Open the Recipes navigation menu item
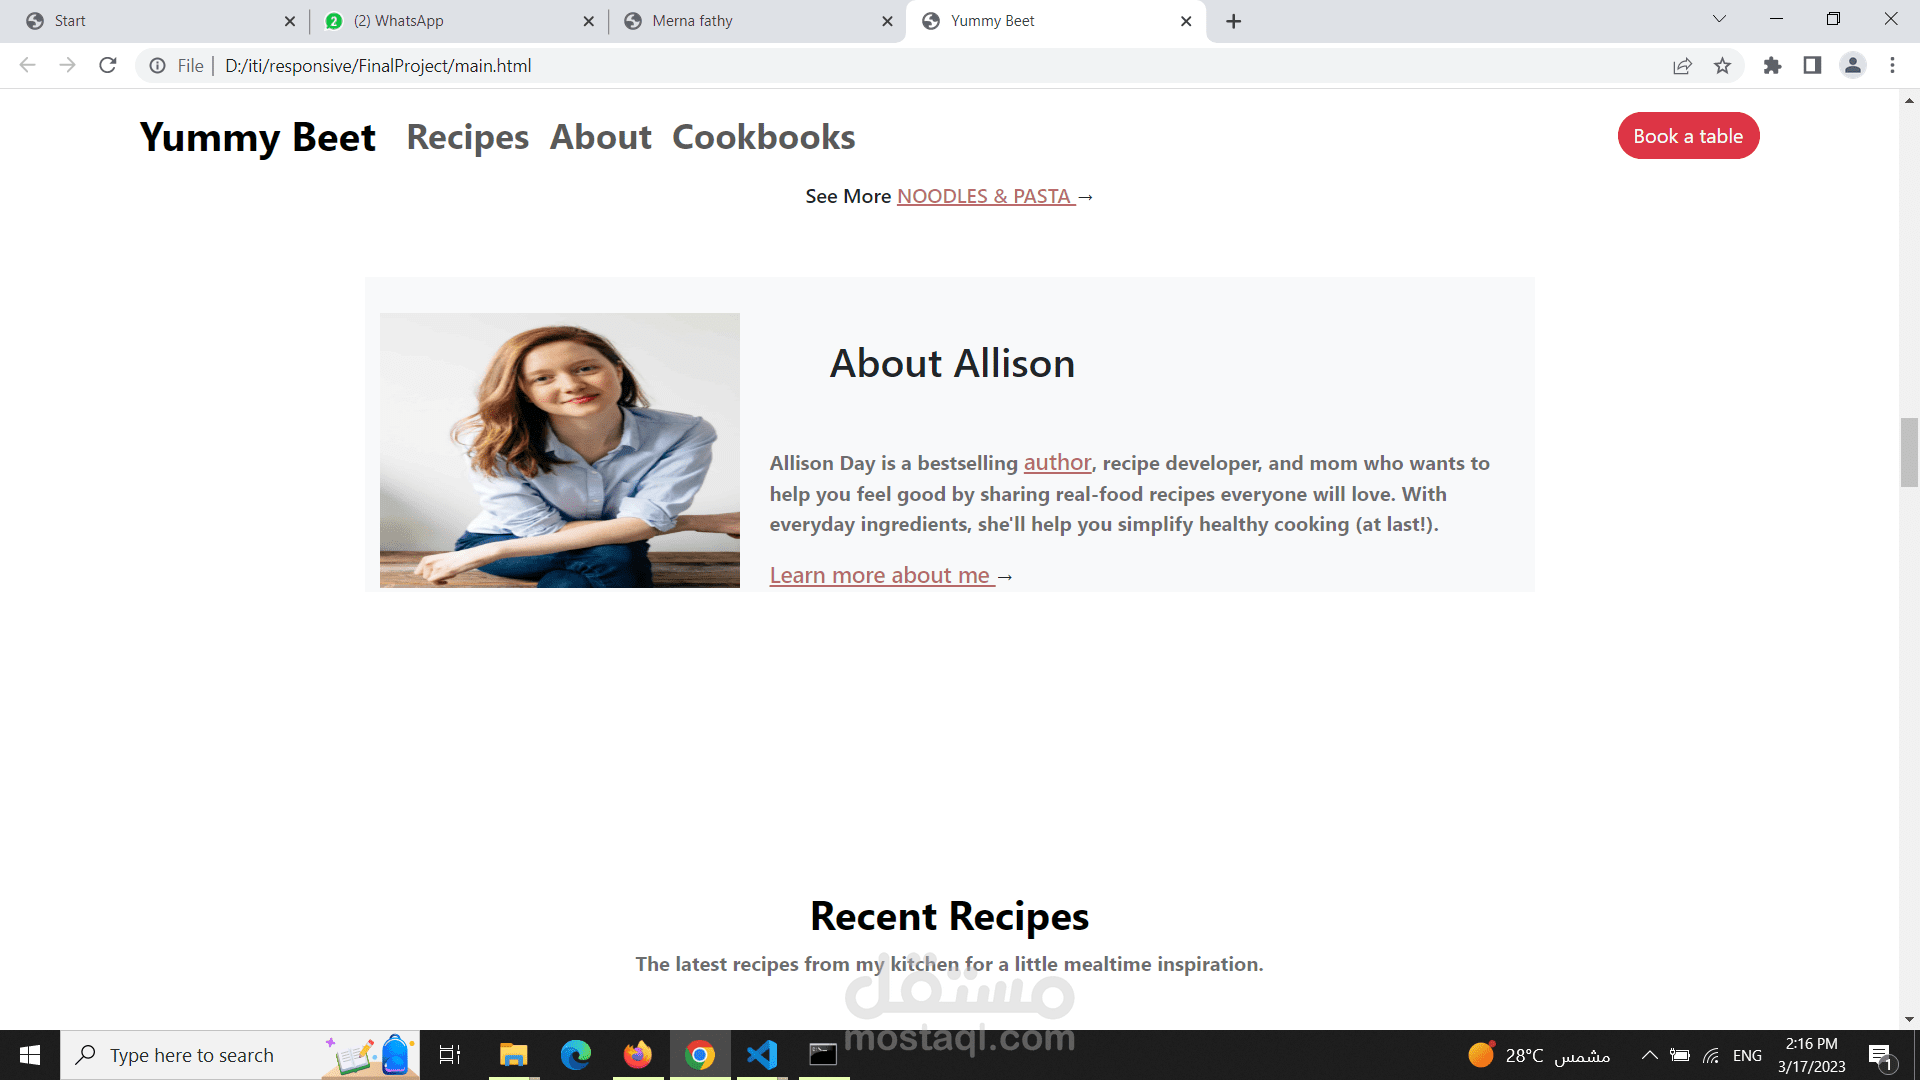Screen dimensions: 1920x1080 pos(467,137)
